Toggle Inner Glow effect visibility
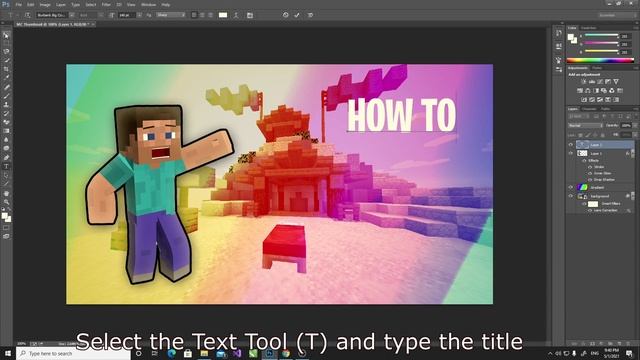640x360 pixels. coord(590,173)
